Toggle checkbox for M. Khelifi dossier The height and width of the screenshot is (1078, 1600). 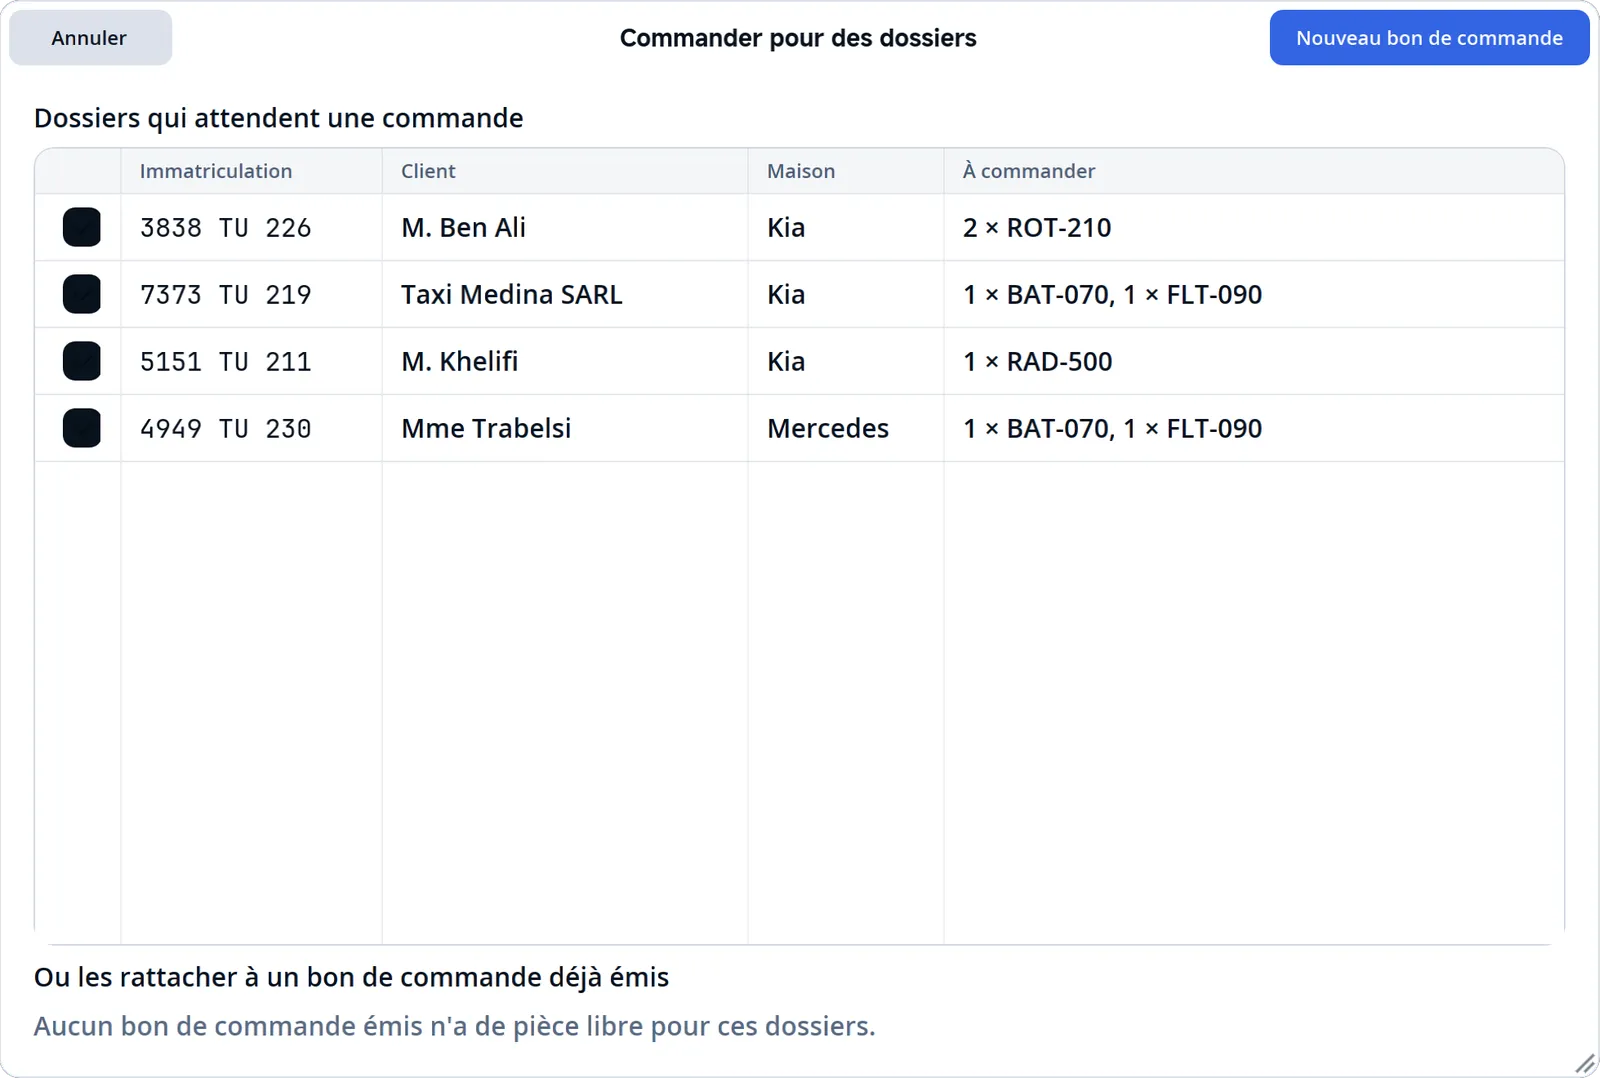(x=82, y=361)
